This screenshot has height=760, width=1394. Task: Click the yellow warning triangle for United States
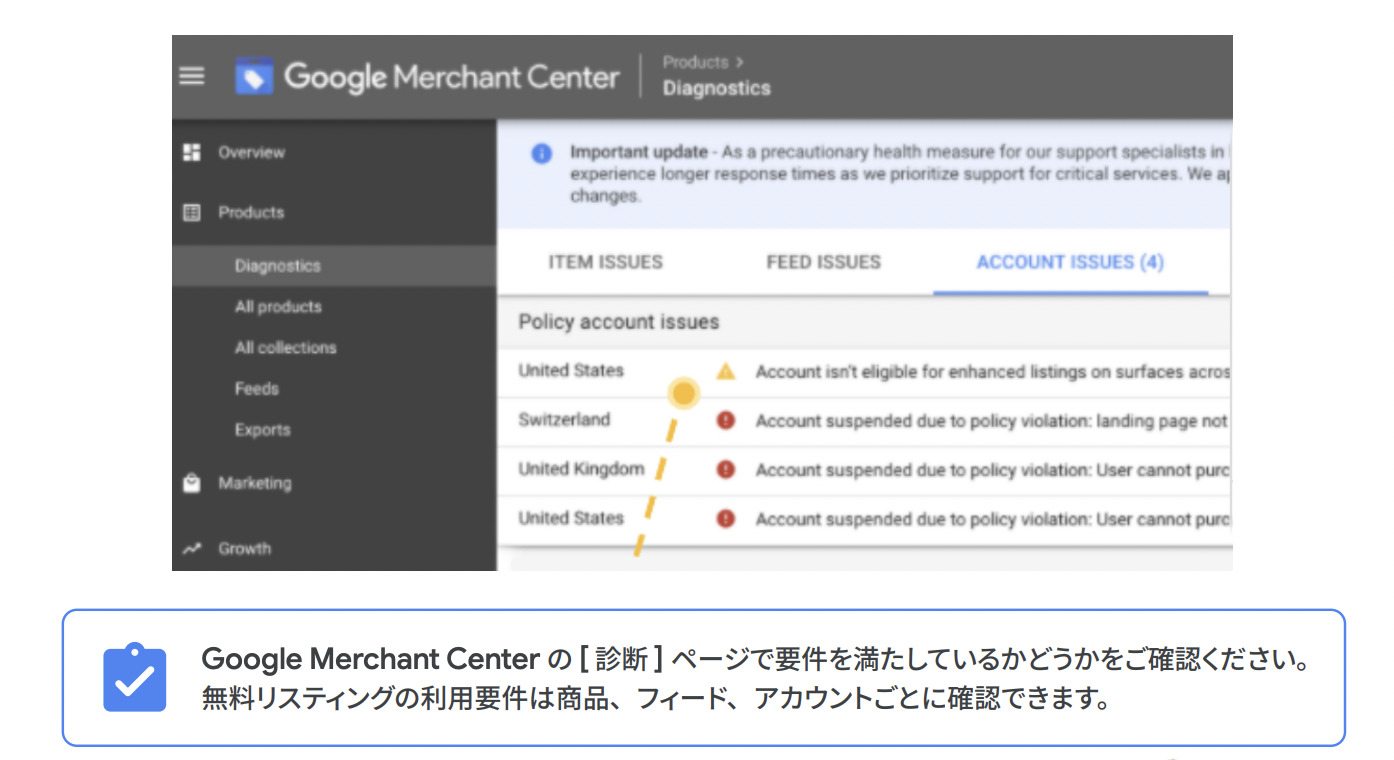726,371
